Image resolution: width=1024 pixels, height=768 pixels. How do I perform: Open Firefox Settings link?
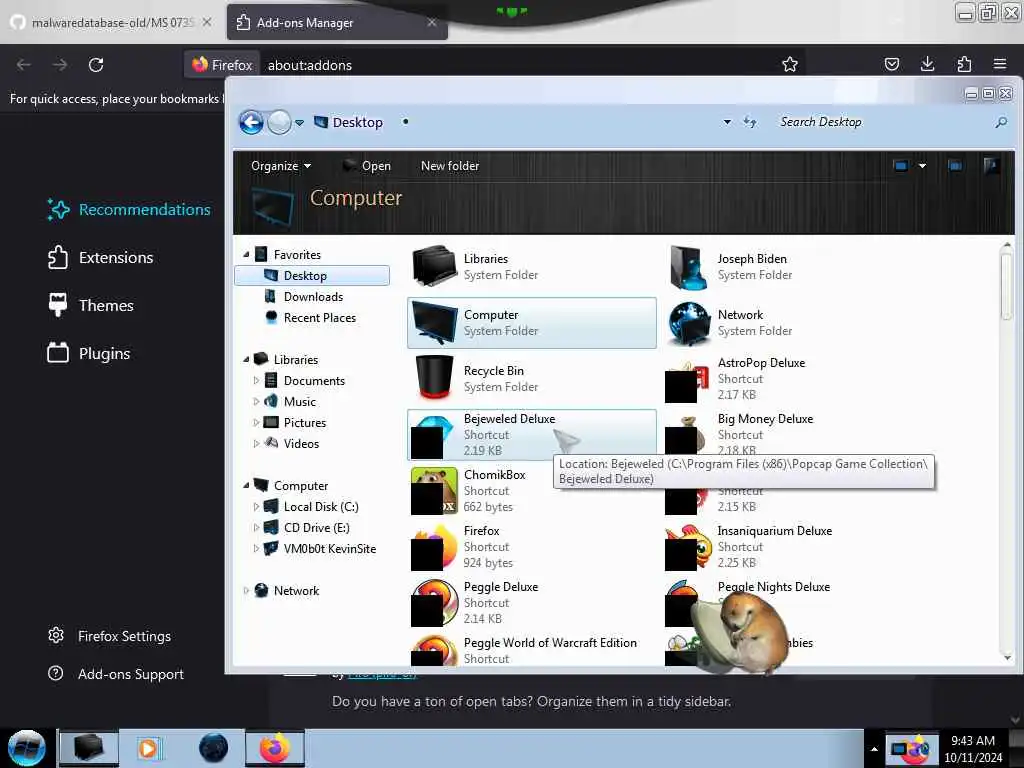(110, 636)
